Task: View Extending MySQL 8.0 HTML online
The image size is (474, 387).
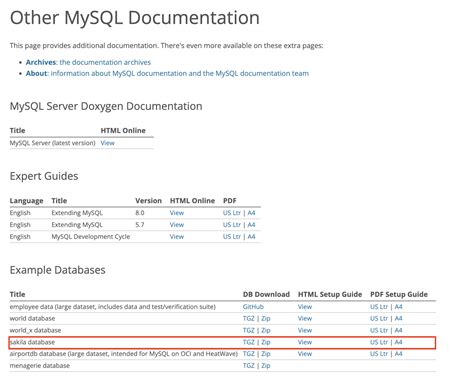Action: coord(177,213)
